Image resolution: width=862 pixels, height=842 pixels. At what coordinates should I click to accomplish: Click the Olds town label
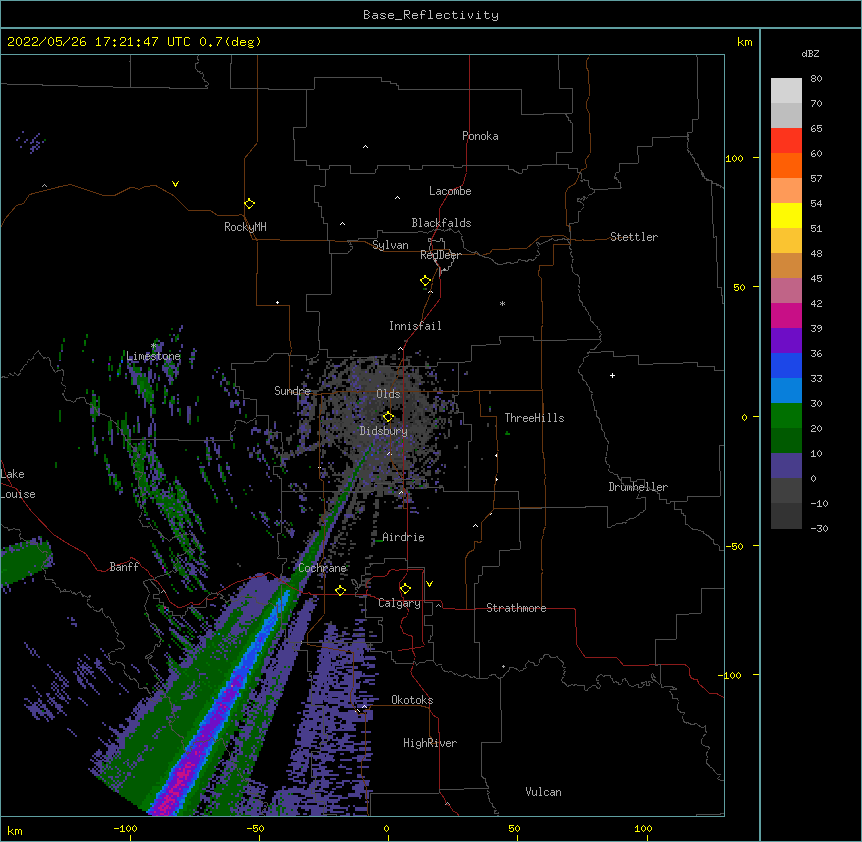click(388, 394)
